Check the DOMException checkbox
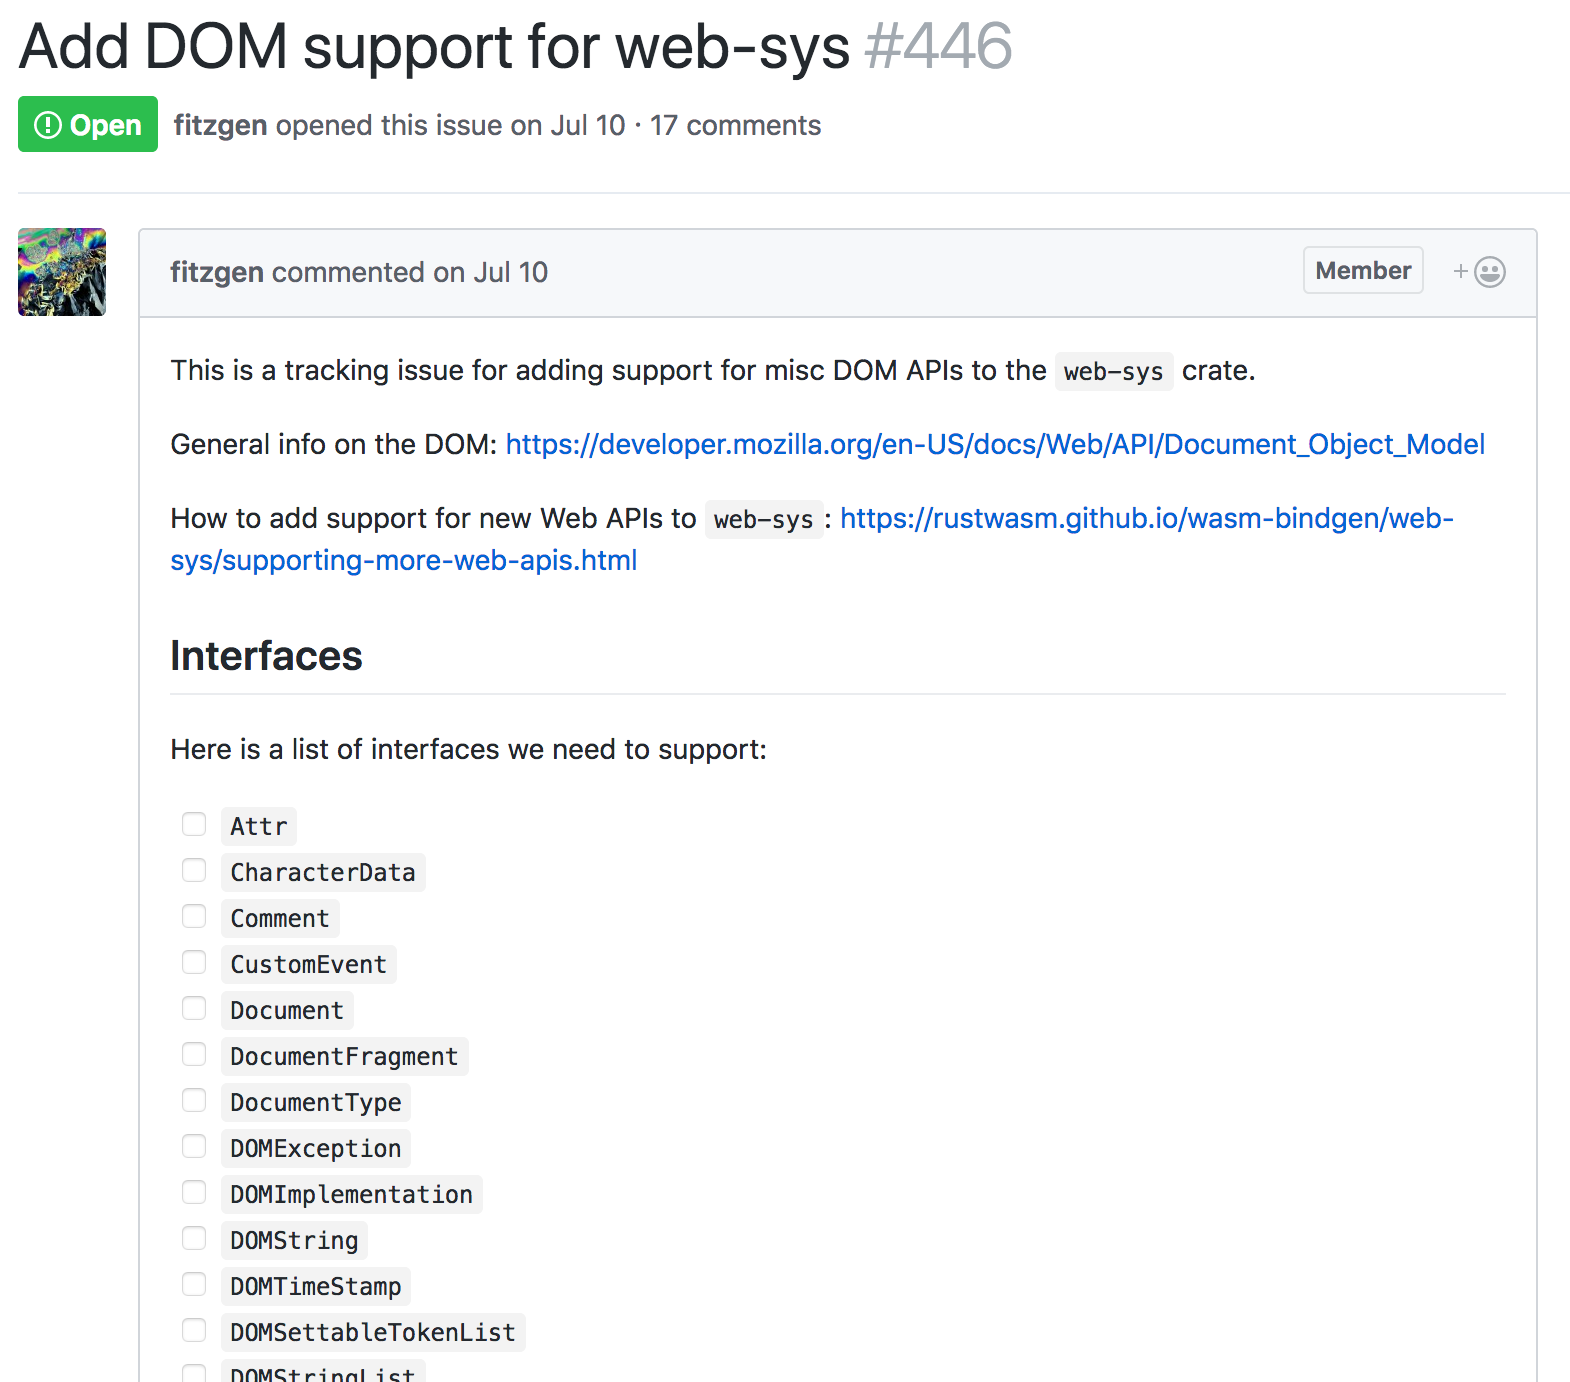The width and height of the screenshot is (1570, 1382). click(194, 1146)
